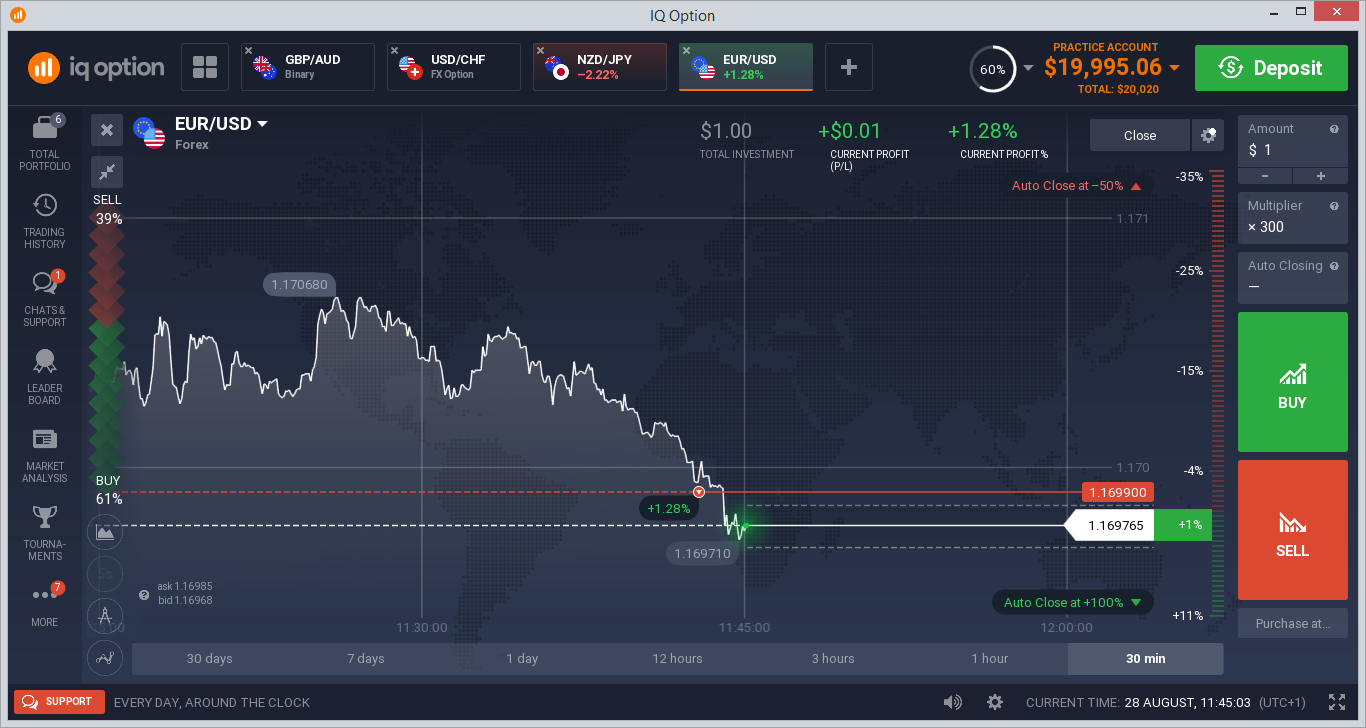Click the Multiplier help question icon
The height and width of the screenshot is (728, 1366).
pyautogui.click(x=1334, y=206)
